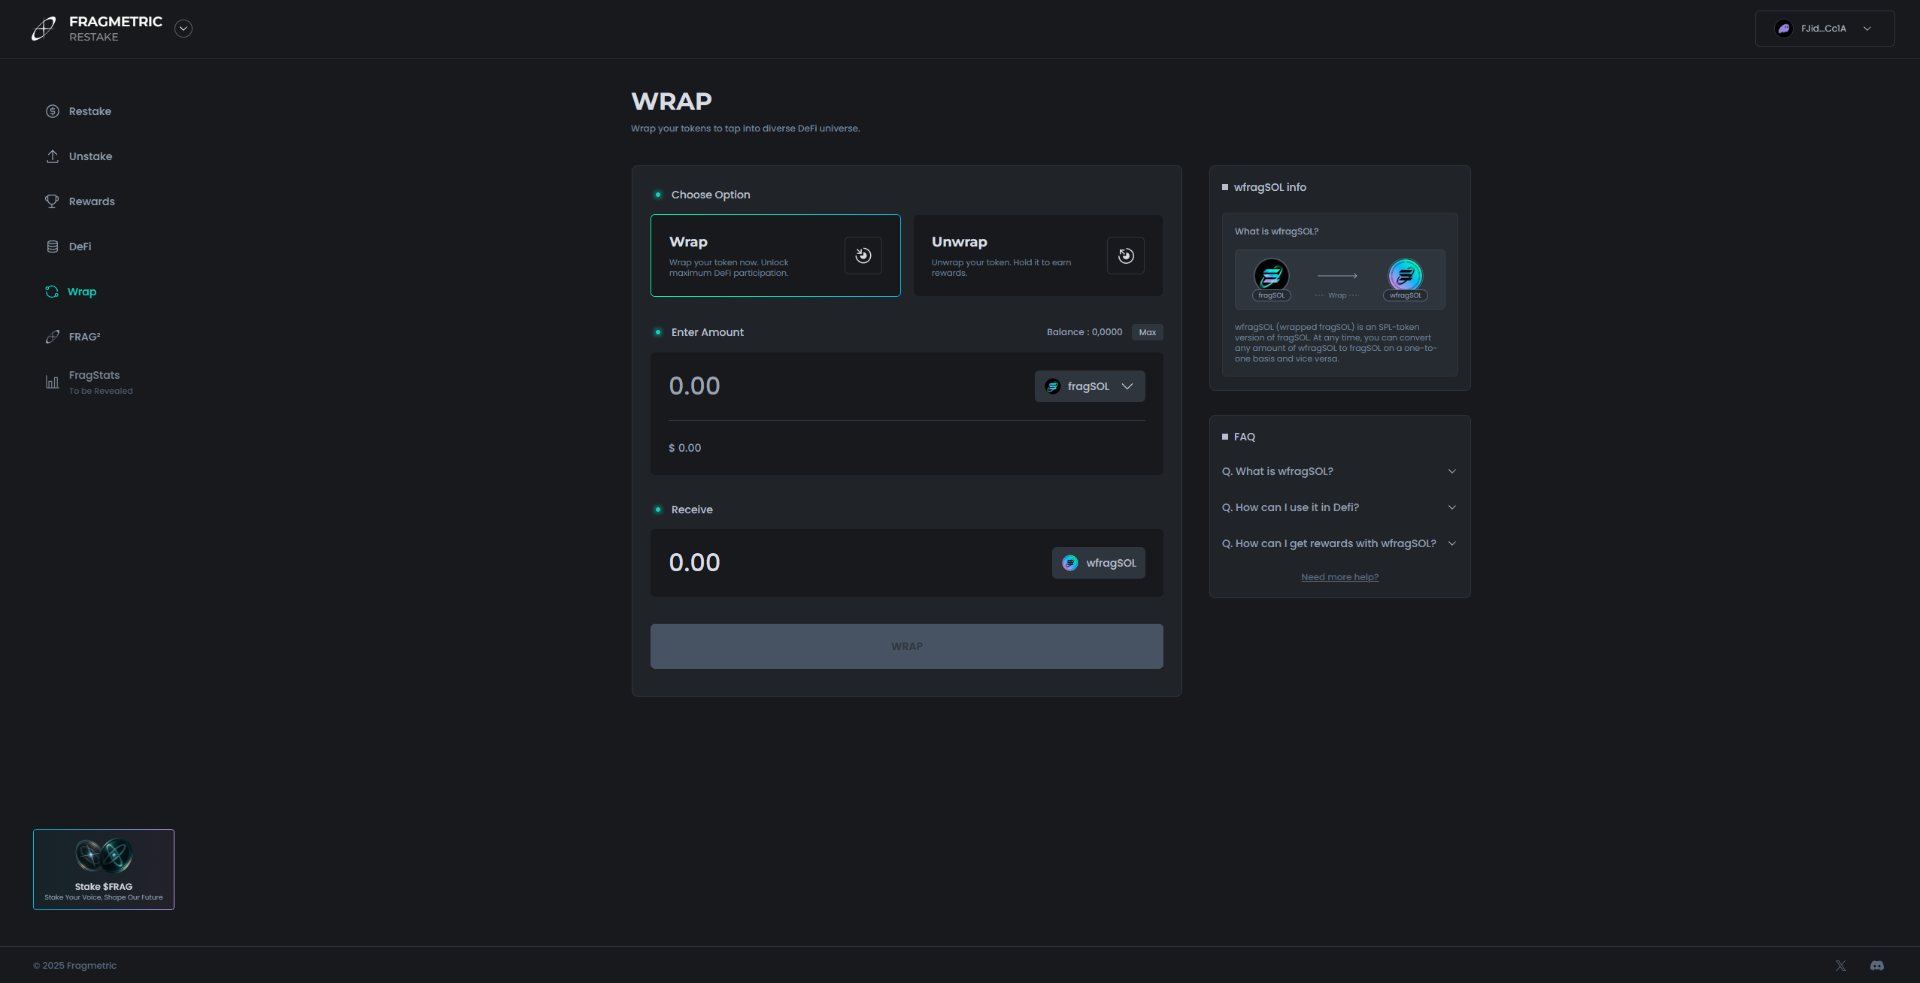Select the Wrap option card
The height and width of the screenshot is (983, 1920).
[774, 255]
